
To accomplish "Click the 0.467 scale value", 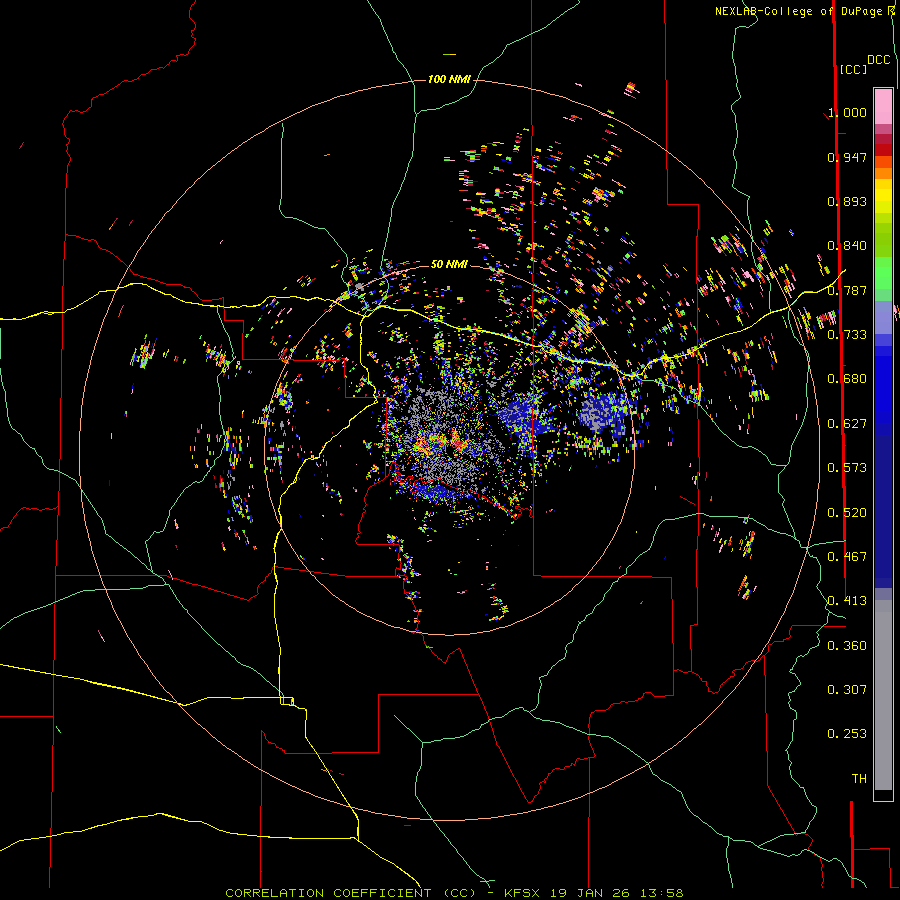I will [x=847, y=557].
